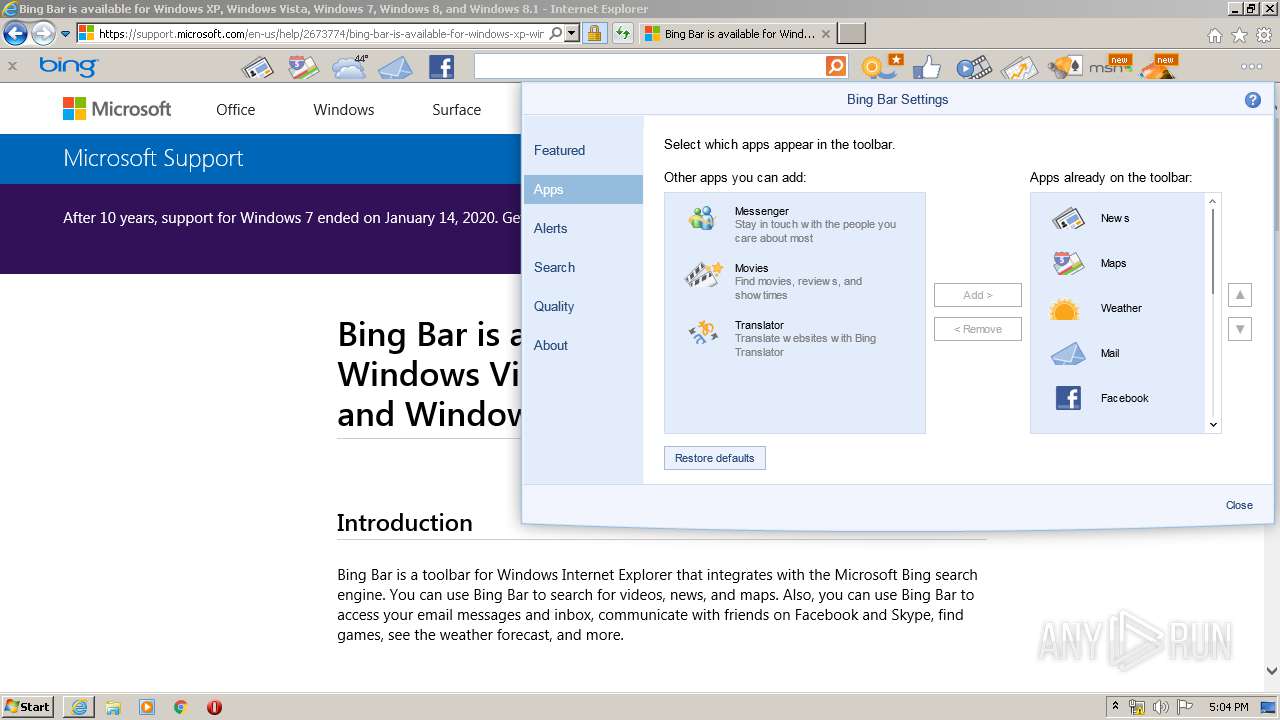Select the News icon in toolbar apps list
This screenshot has height=720, width=1280.
pyautogui.click(x=1068, y=218)
